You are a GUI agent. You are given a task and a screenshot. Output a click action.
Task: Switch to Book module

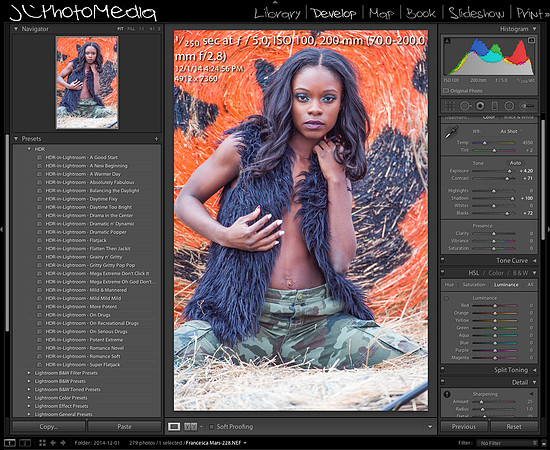421,13
